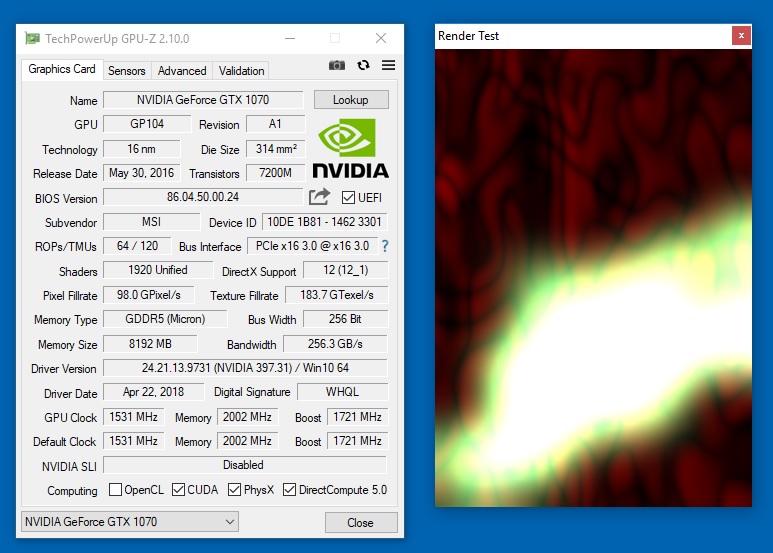This screenshot has height=553, width=773.
Task: Click the NVIDIA logo image
Action: 351,148
